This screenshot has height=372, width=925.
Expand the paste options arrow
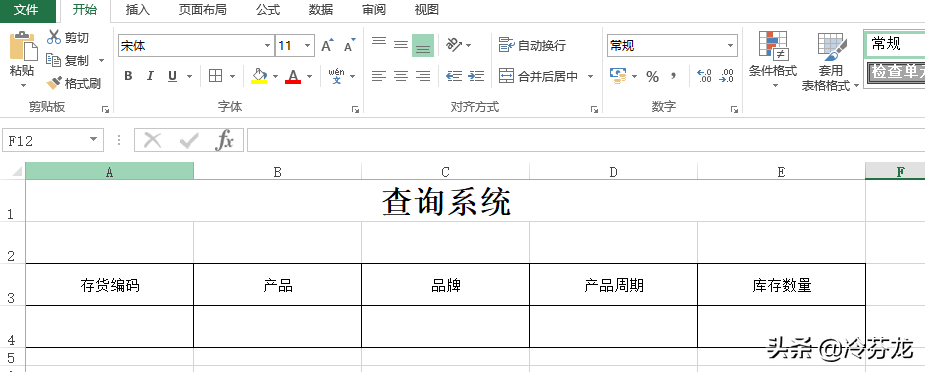[x=23, y=85]
